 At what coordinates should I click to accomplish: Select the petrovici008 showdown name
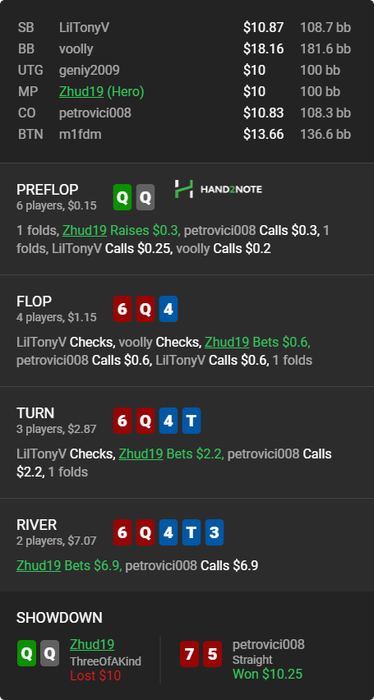click(x=268, y=644)
